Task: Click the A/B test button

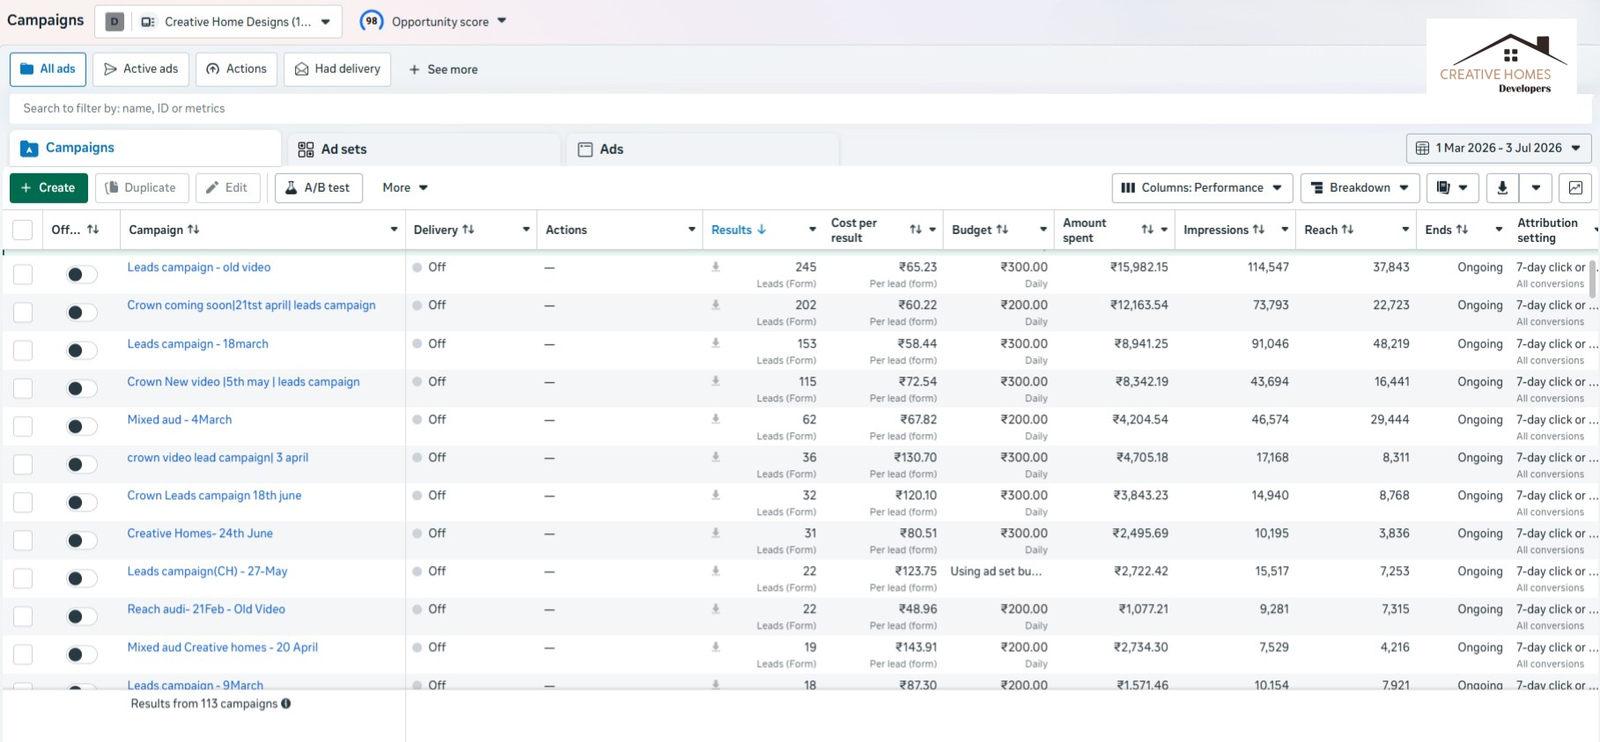Action: (318, 188)
